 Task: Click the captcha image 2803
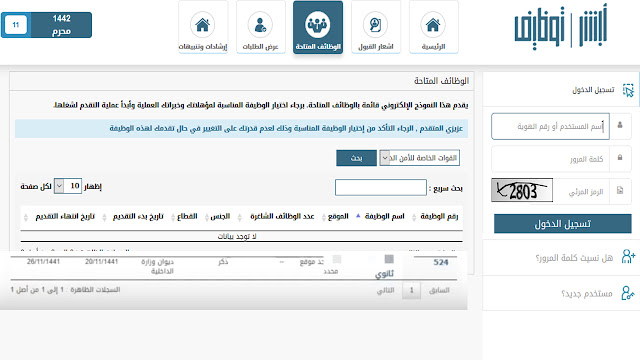522,190
